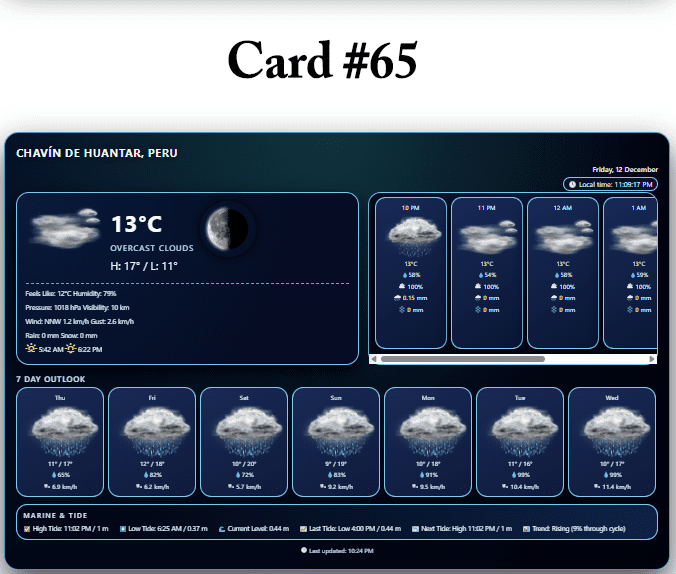Click the humidity droplet icon in Thursday card

pyautogui.click(x=52, y=475)
